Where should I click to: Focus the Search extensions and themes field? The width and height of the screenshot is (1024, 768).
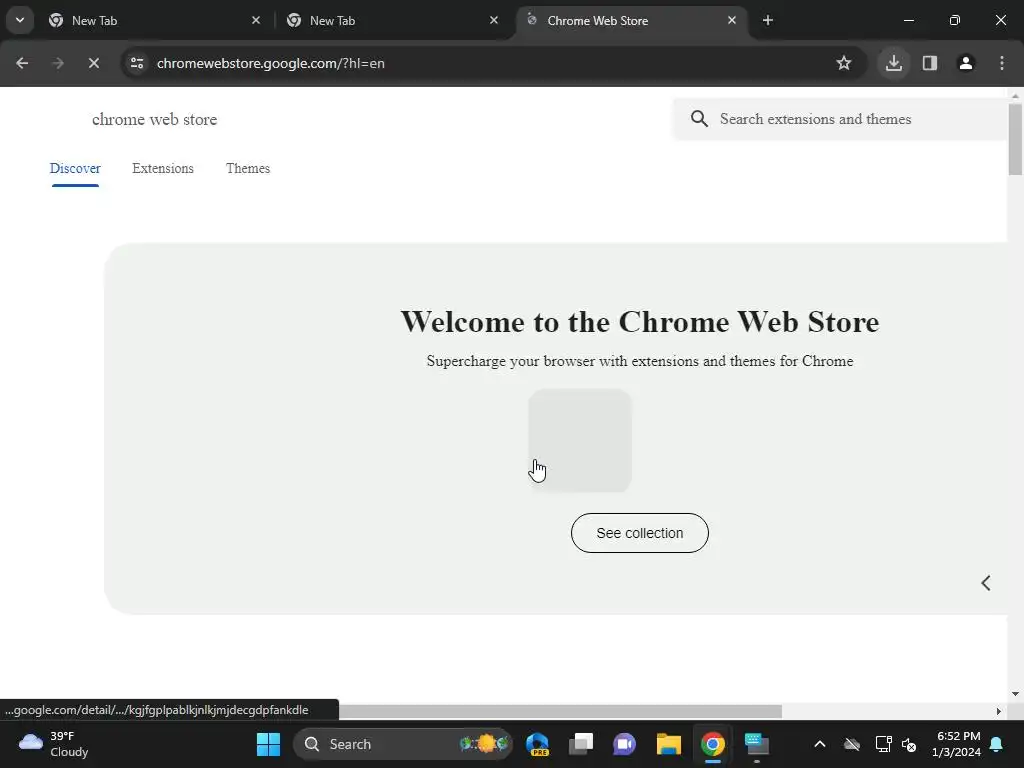coord(839,119)
